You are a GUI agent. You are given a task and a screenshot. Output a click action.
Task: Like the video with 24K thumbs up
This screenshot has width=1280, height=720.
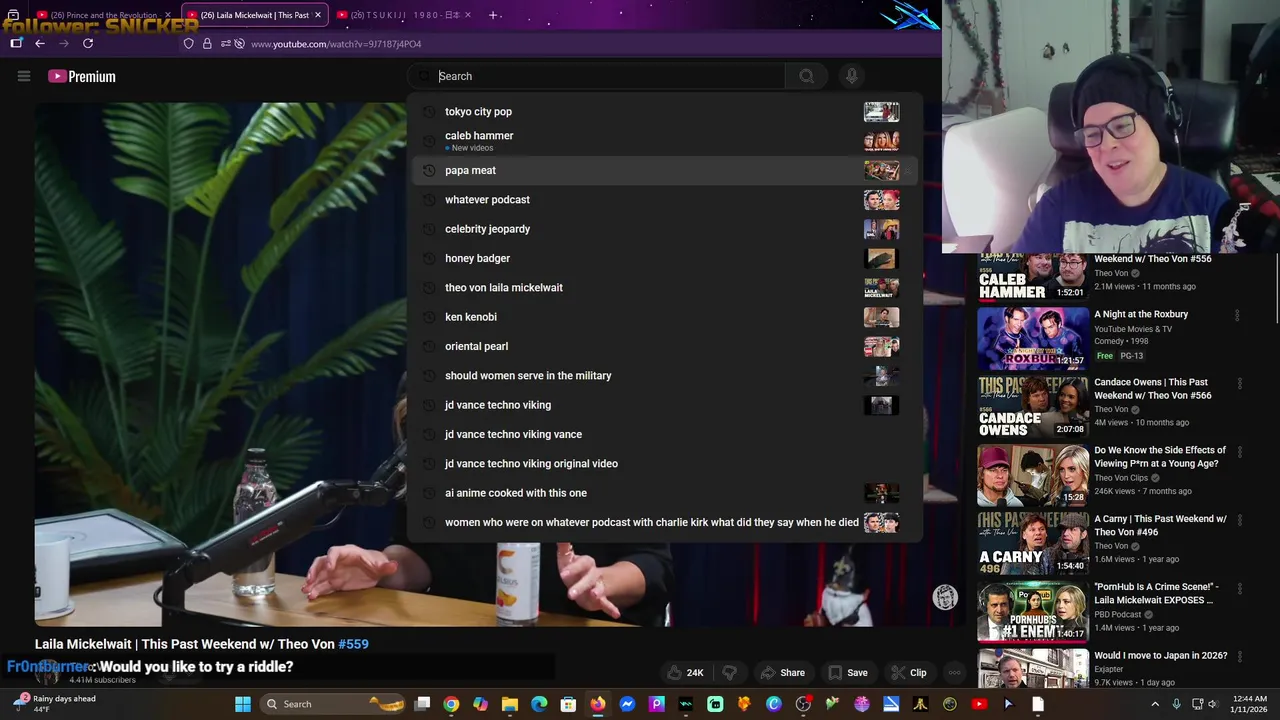686,673
